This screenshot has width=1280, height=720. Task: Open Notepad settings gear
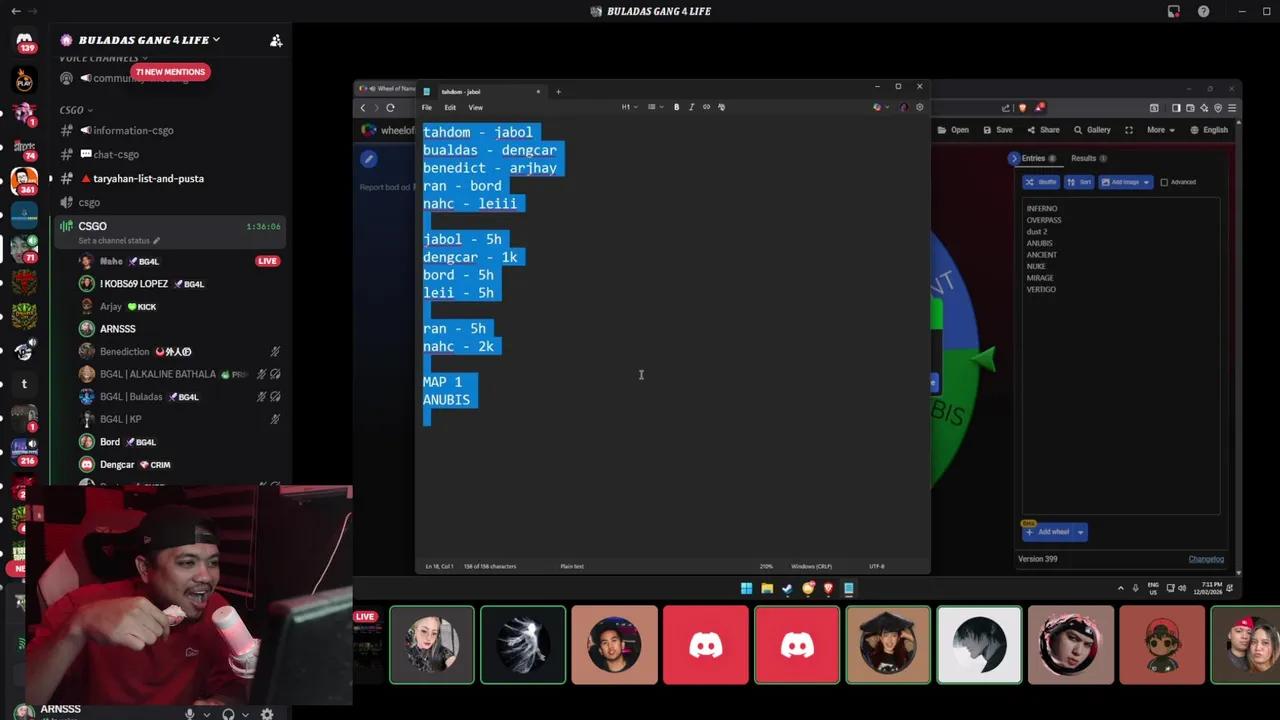coord(920,107)
